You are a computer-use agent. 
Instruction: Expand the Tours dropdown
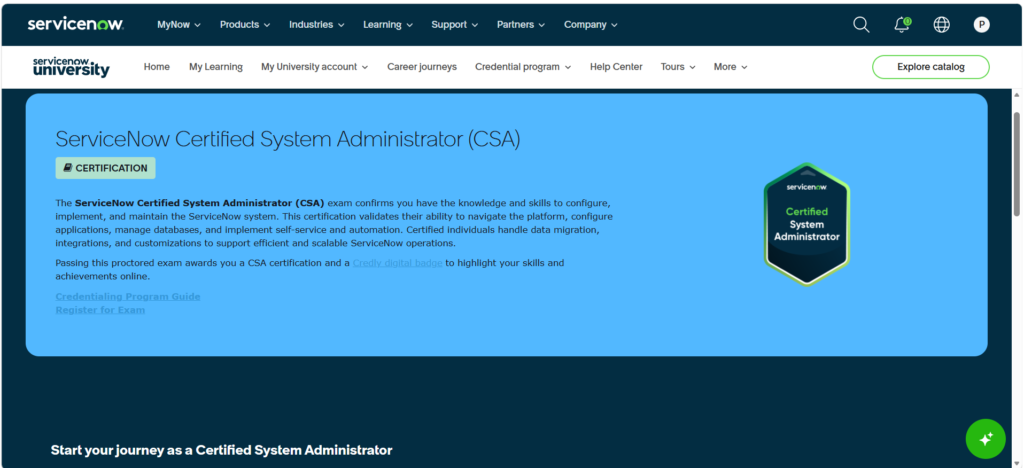coord(678,67)
